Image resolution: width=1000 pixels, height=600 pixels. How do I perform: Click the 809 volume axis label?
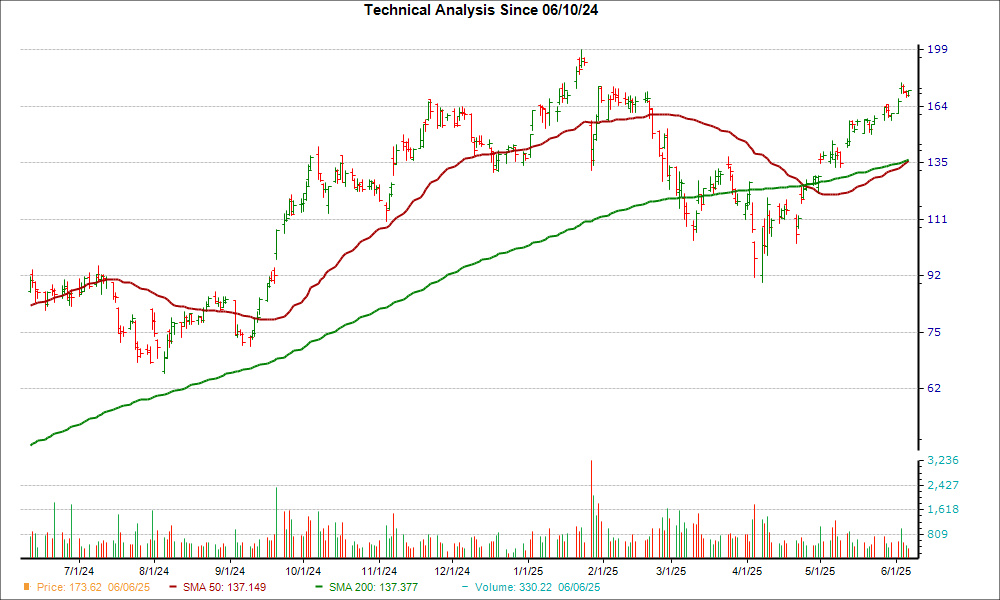(938, 534)
